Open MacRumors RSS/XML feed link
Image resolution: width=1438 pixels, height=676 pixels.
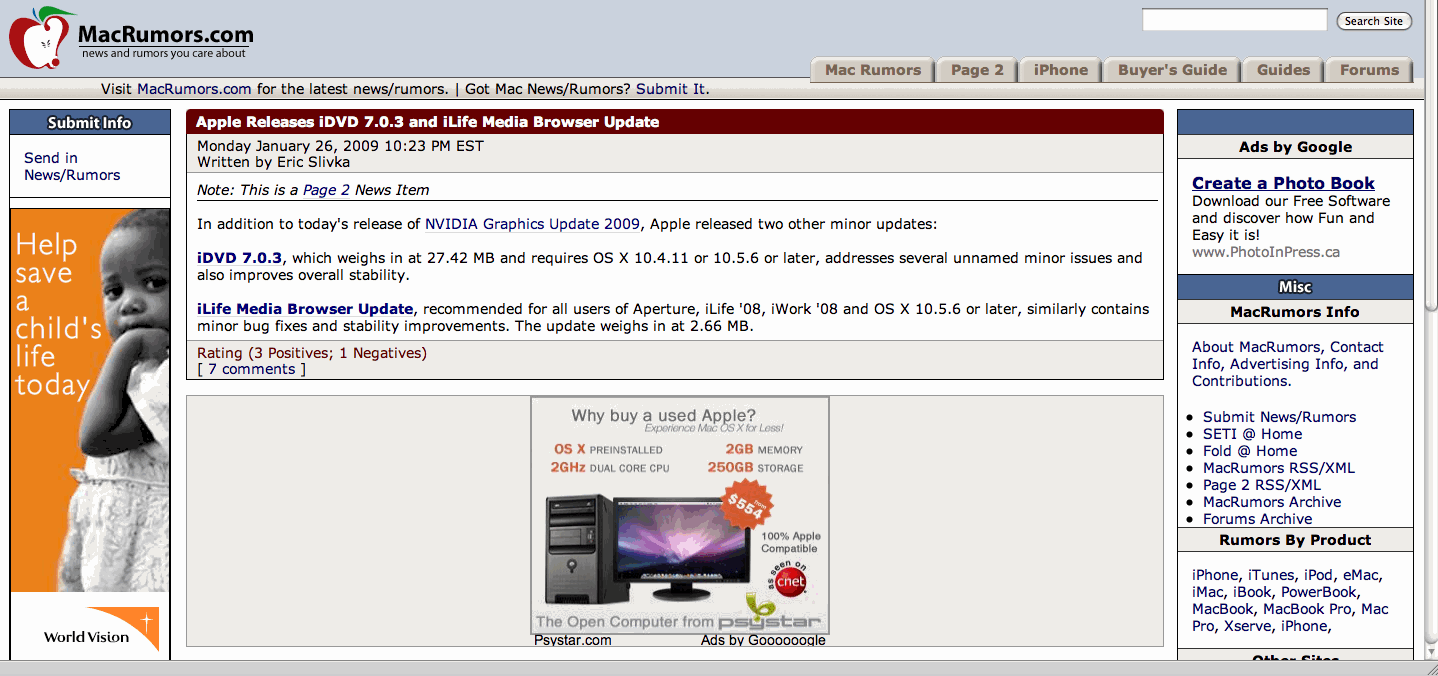pos(1279,468)
